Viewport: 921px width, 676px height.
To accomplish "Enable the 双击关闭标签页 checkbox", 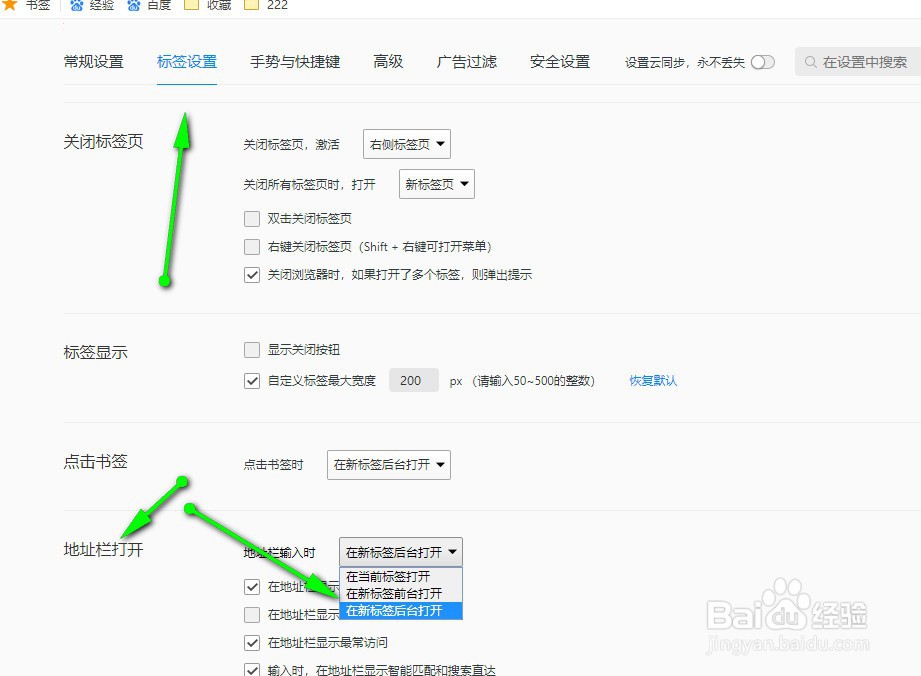I will click(x=252, y=218).
